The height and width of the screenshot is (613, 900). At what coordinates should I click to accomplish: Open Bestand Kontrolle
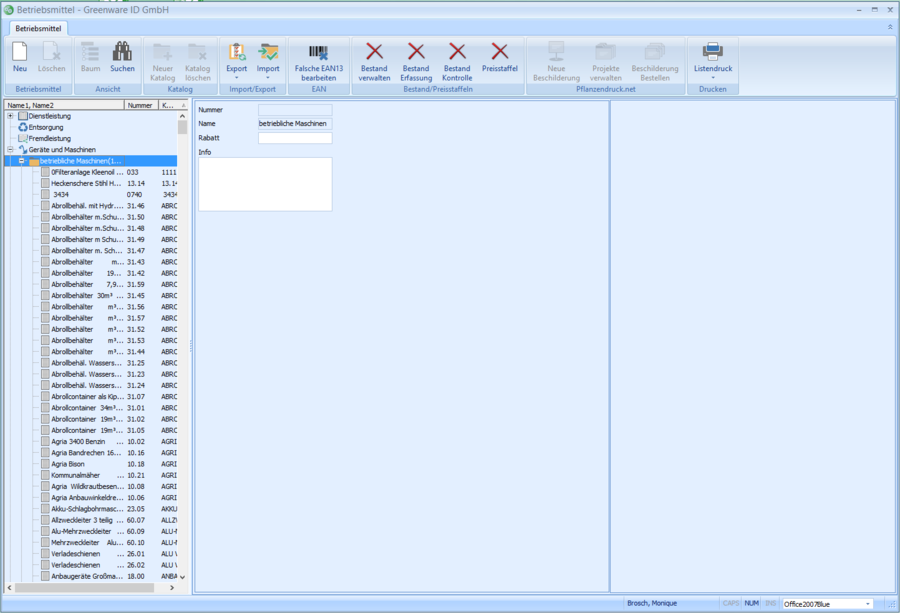pyautogui.click(x=457, y=61)
